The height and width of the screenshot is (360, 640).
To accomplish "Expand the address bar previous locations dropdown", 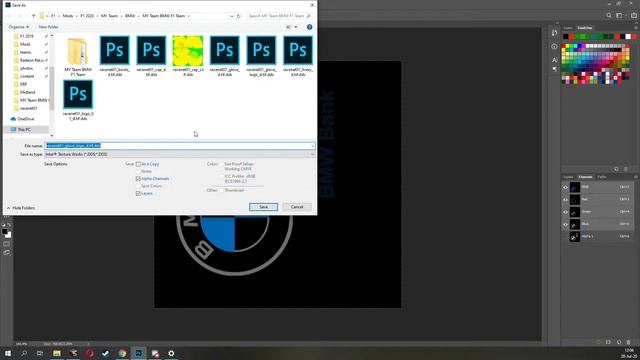I will point(232,16).
